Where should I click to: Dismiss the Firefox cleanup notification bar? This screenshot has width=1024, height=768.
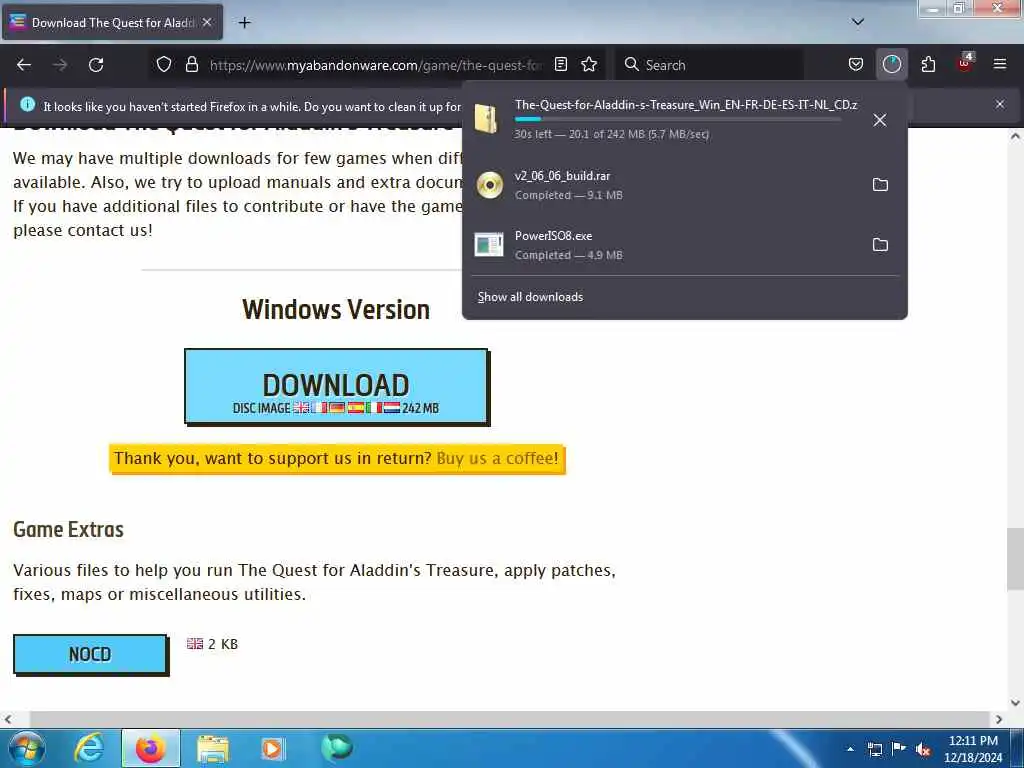click(x=1000, y=104)
